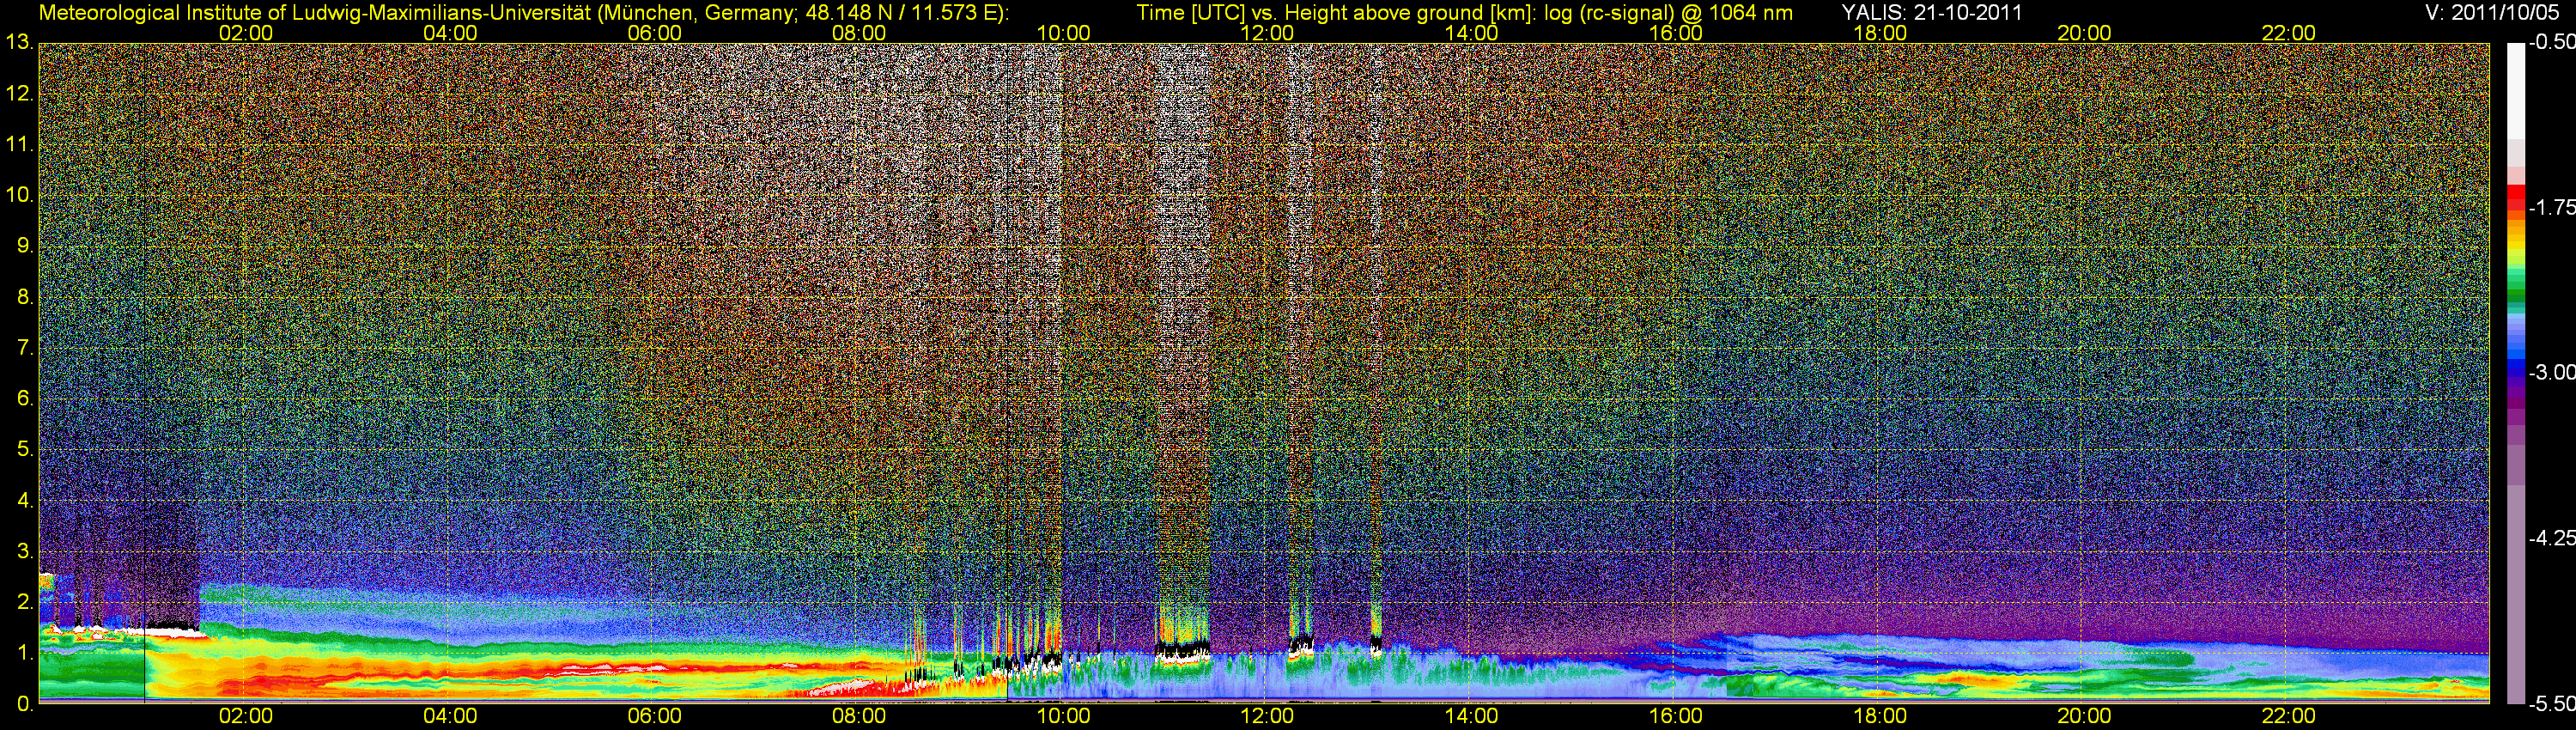
Task: Click the 14:00 label on the top time axis
Action: (1472, 33)
